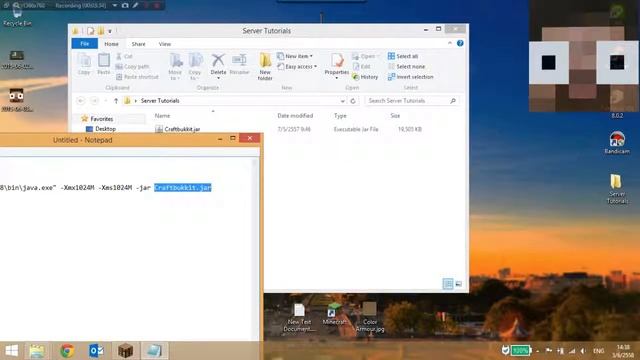Open the clock in system tray

623,351
